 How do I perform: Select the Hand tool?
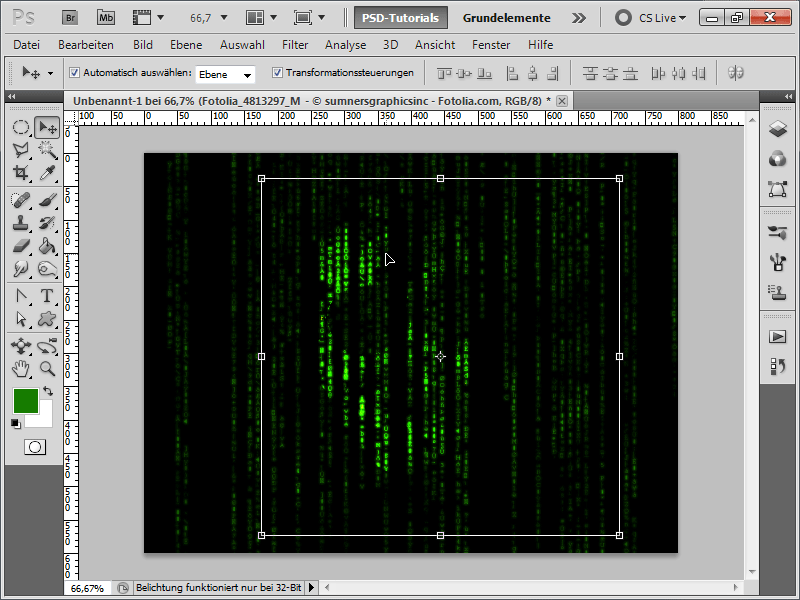click(x=21, y=368)
